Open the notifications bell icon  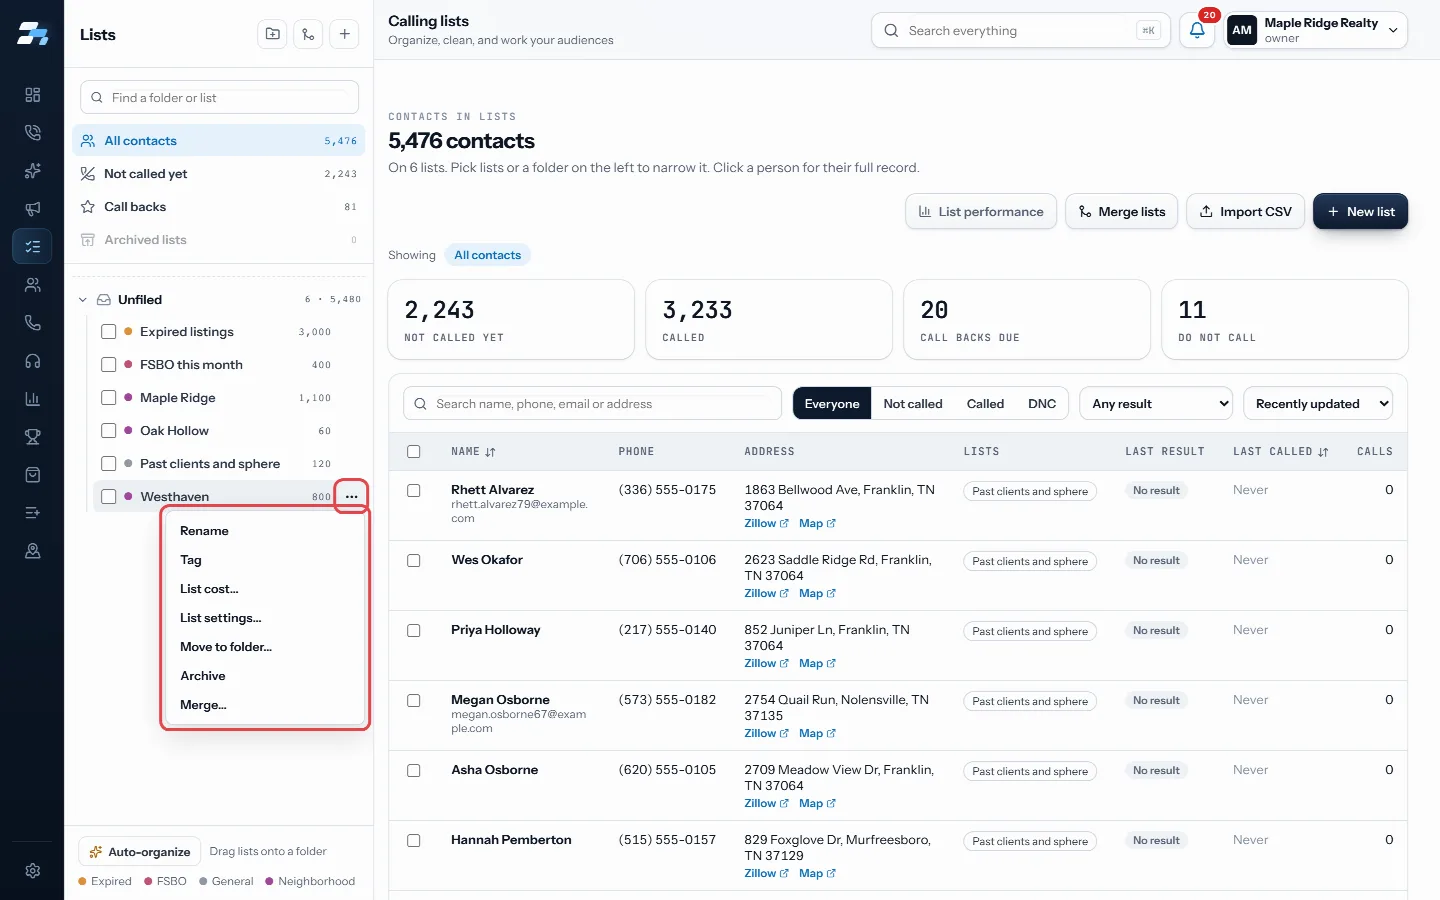click(x=1197, y=30)
